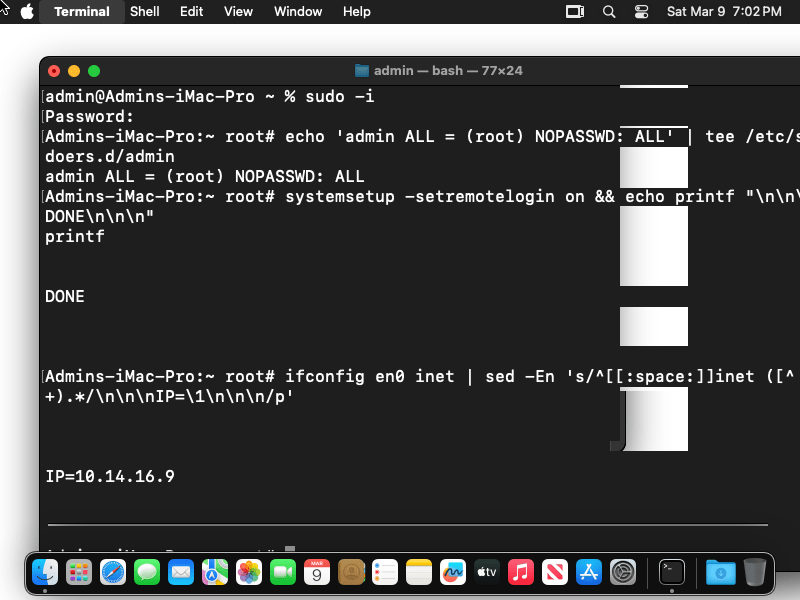Click the Spotlight search icon
Viewport: 800px width, 600px height.
609,12
